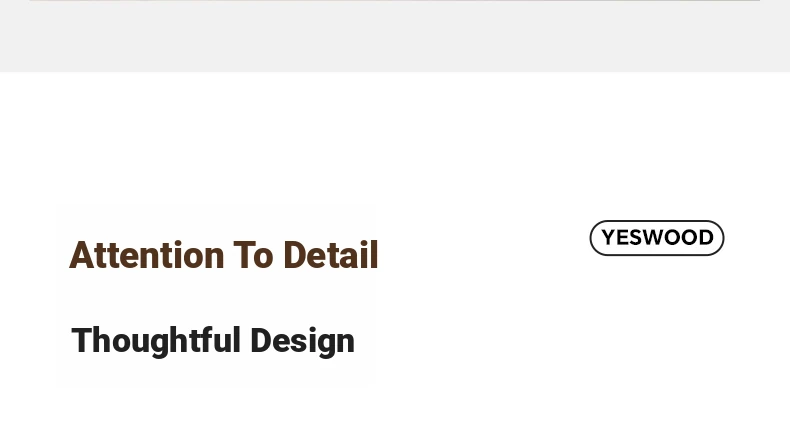Click the word "To" in the brown heading
The image size is (790, 445).
(253, 255)
